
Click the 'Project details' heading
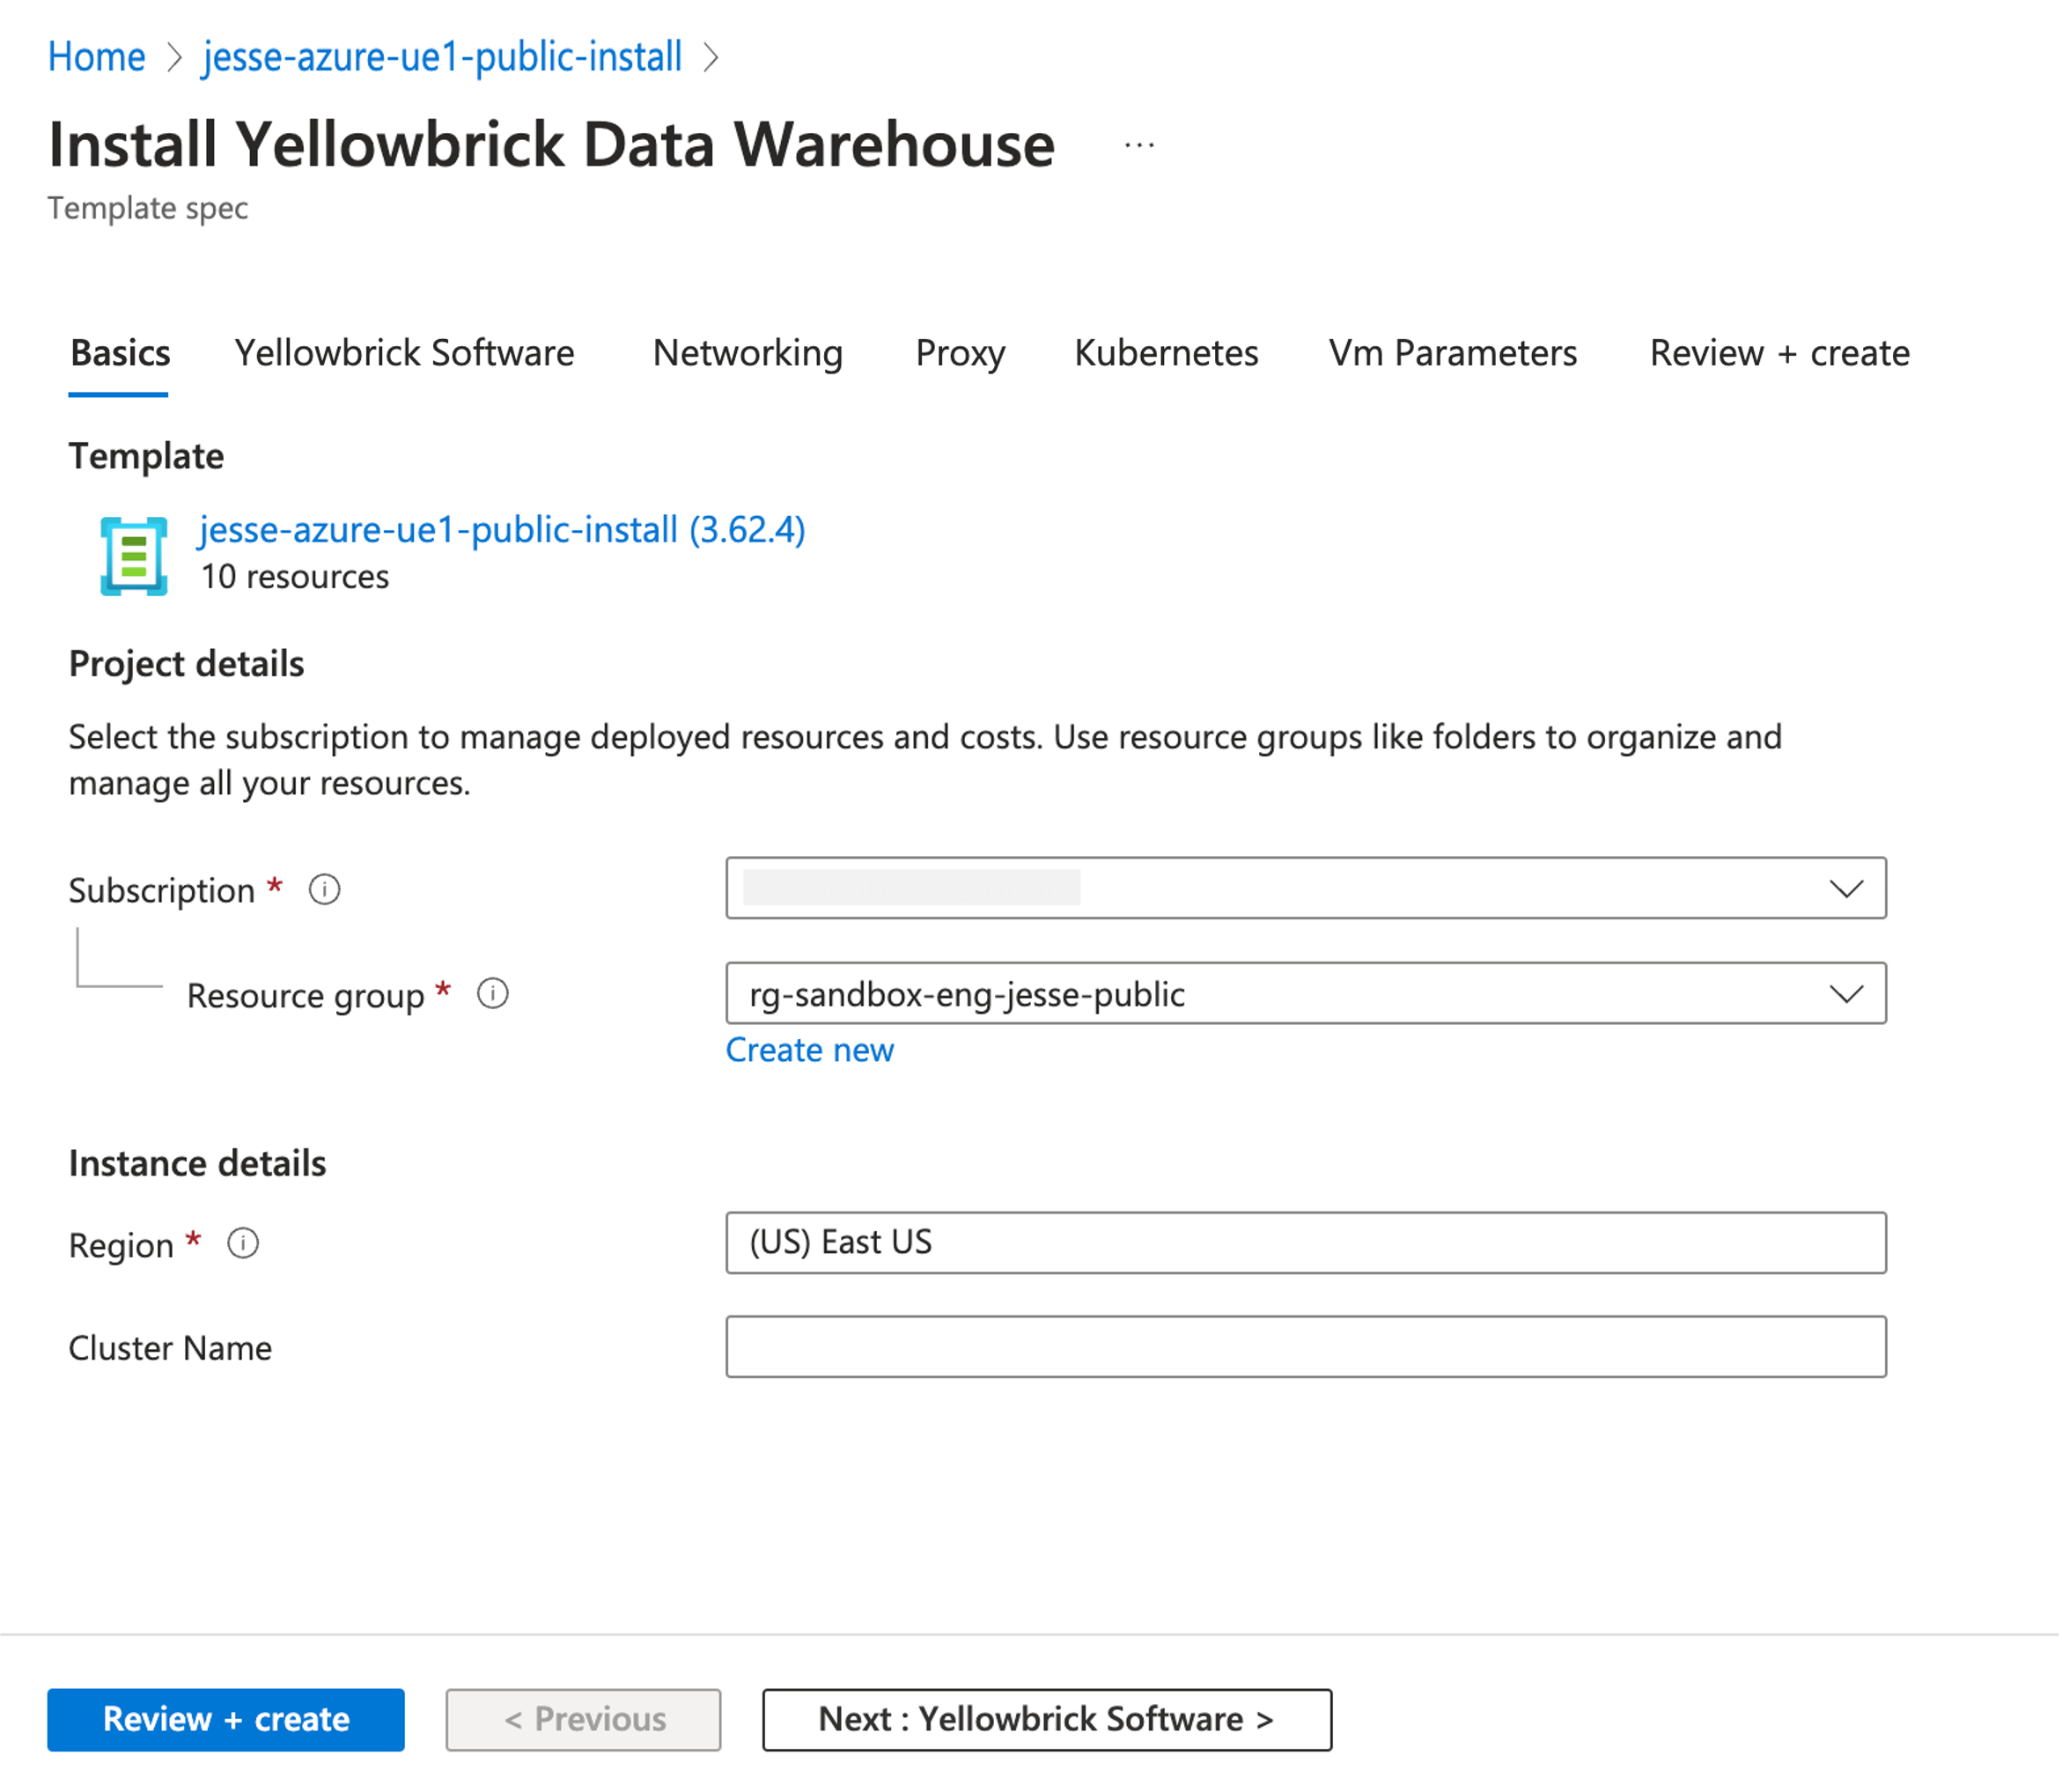point(186,664)
